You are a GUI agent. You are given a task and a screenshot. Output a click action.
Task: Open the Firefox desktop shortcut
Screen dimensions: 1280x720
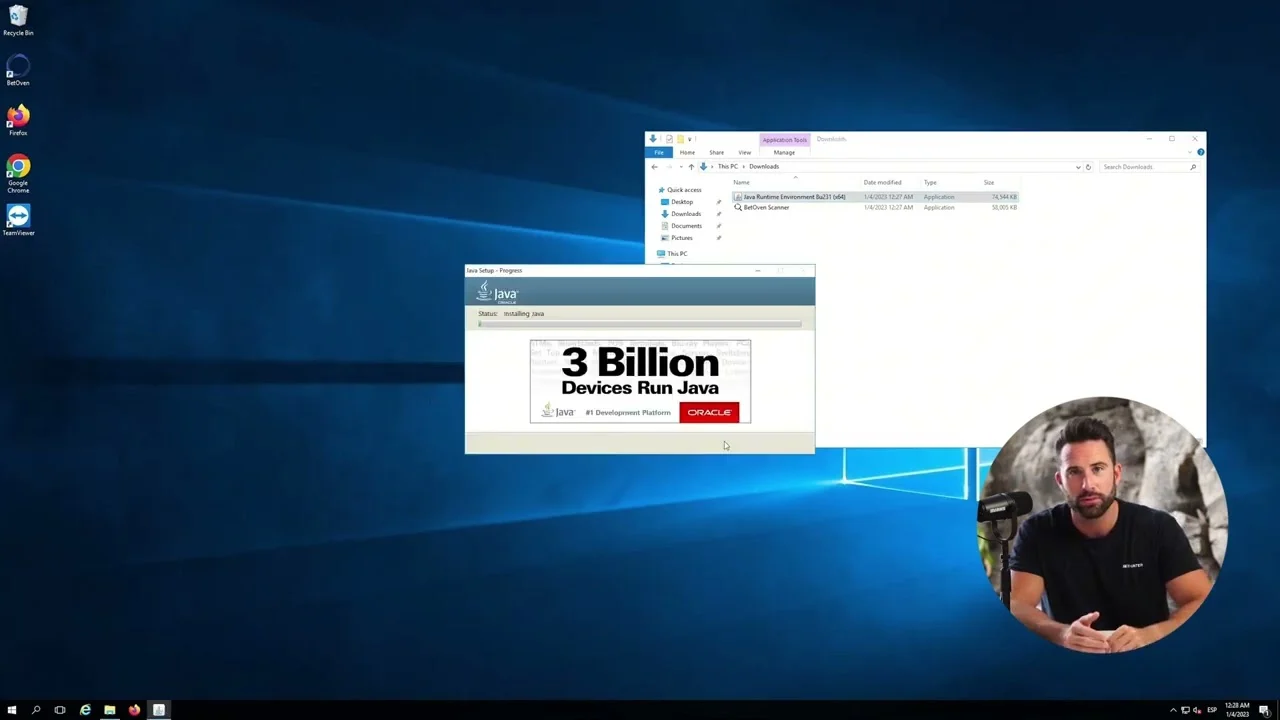coord(18,120)
